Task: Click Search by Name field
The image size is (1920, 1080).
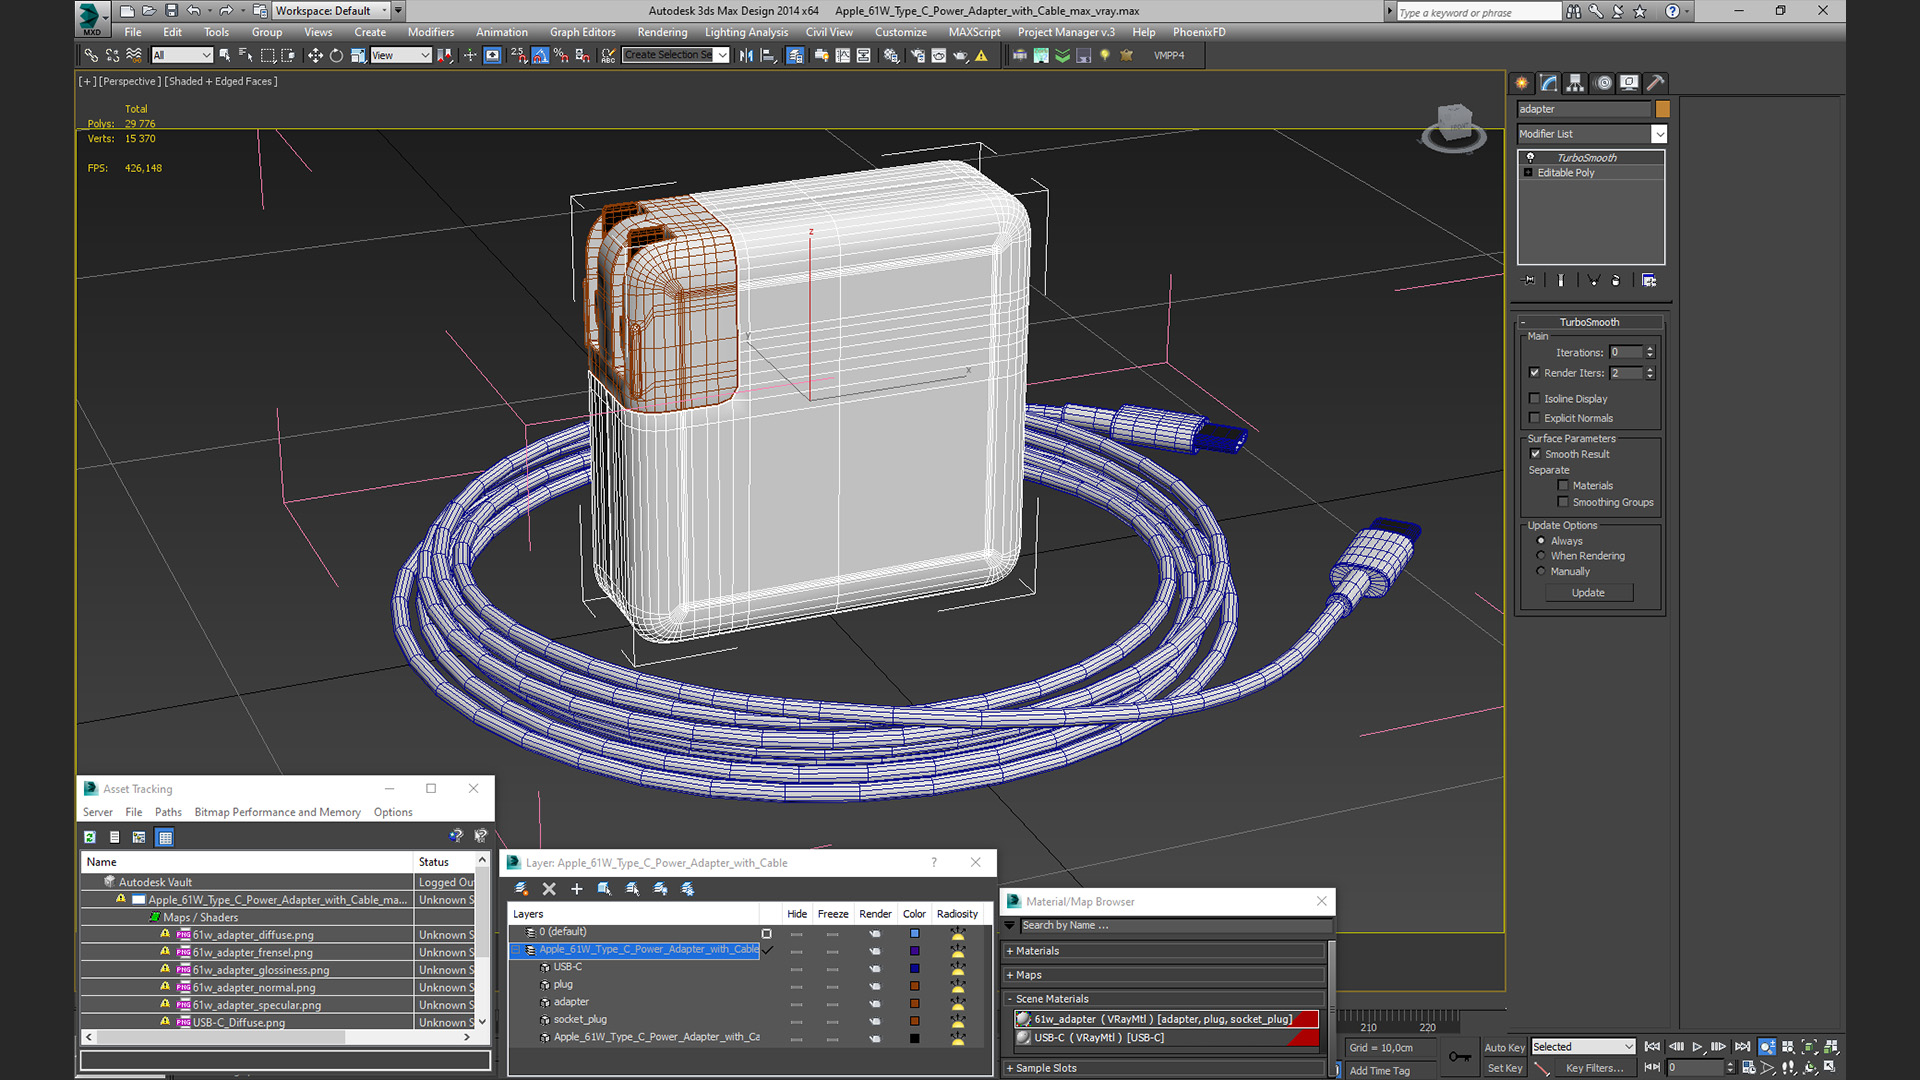Action: pos(1174,925)
